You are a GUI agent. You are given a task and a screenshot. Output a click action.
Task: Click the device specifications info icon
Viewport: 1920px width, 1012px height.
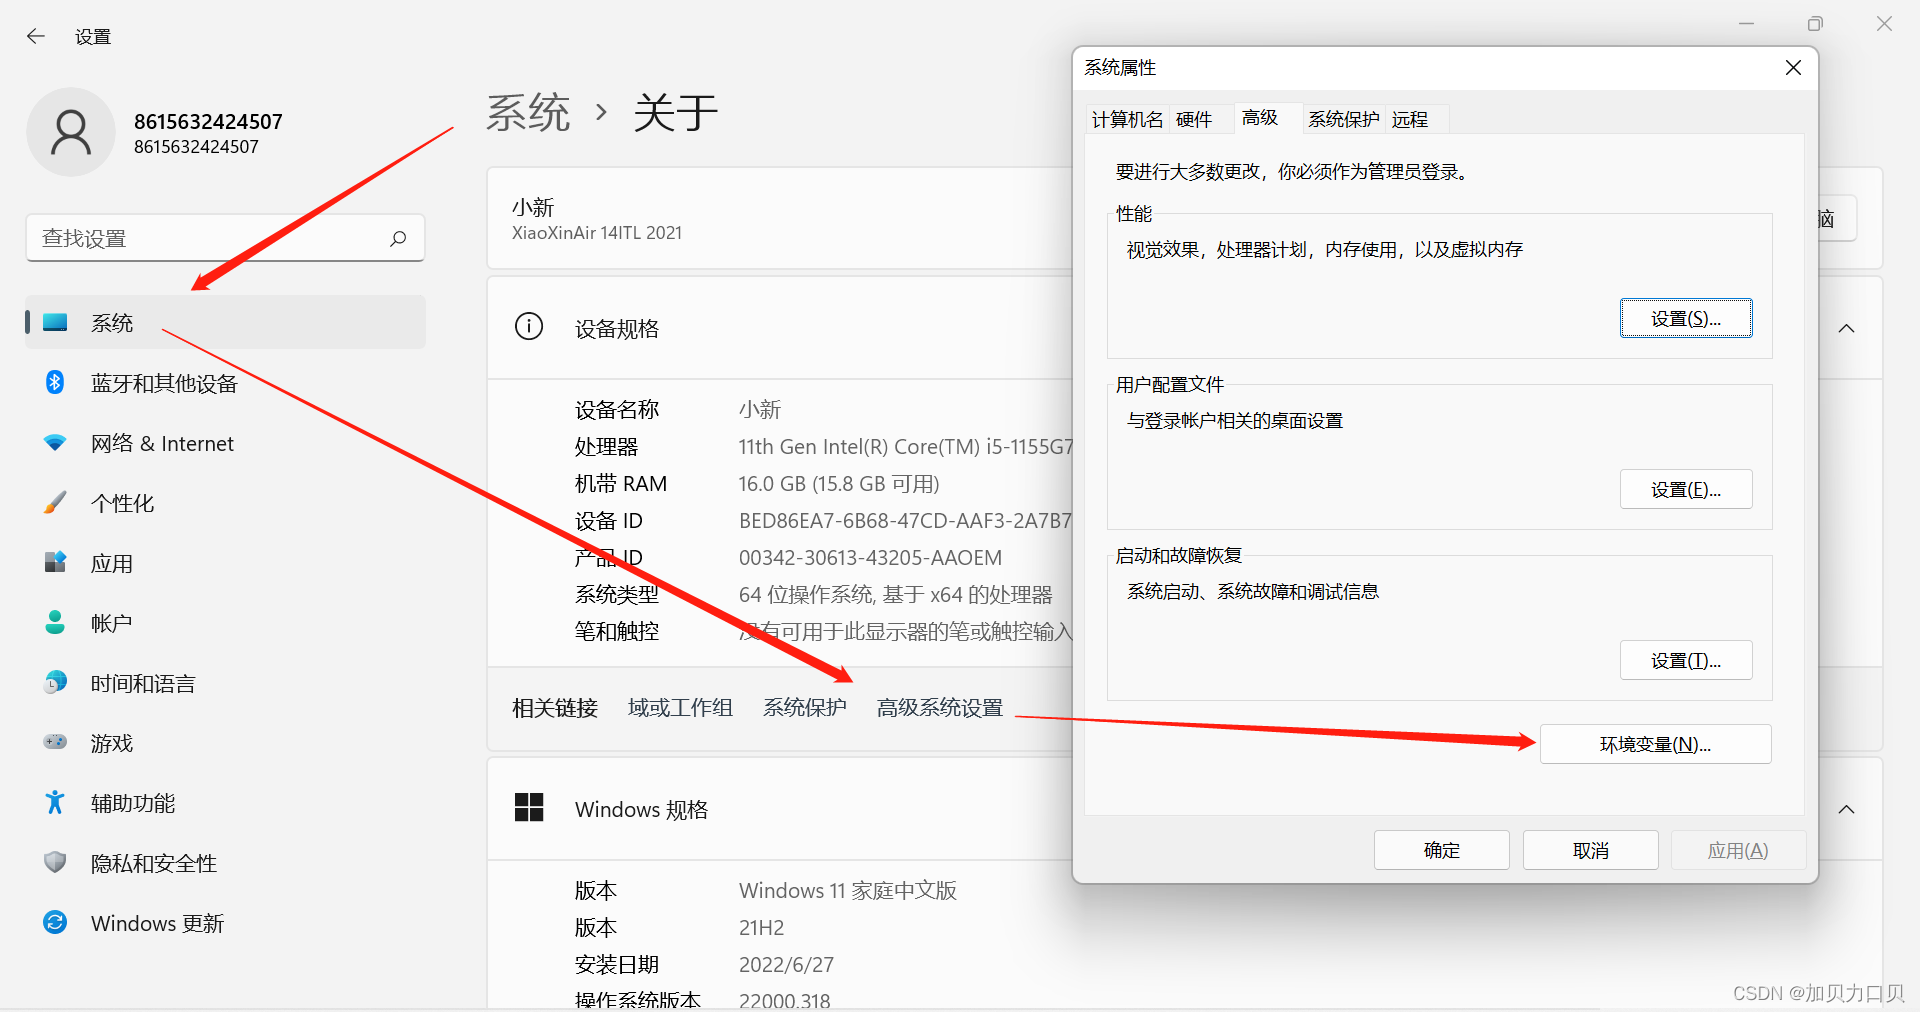[x=529, y=326]
